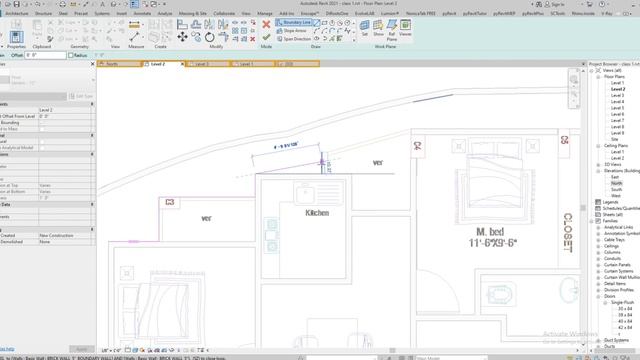Close the Properties palette
The height and width of the screenshot is (360, 640).
92,64
